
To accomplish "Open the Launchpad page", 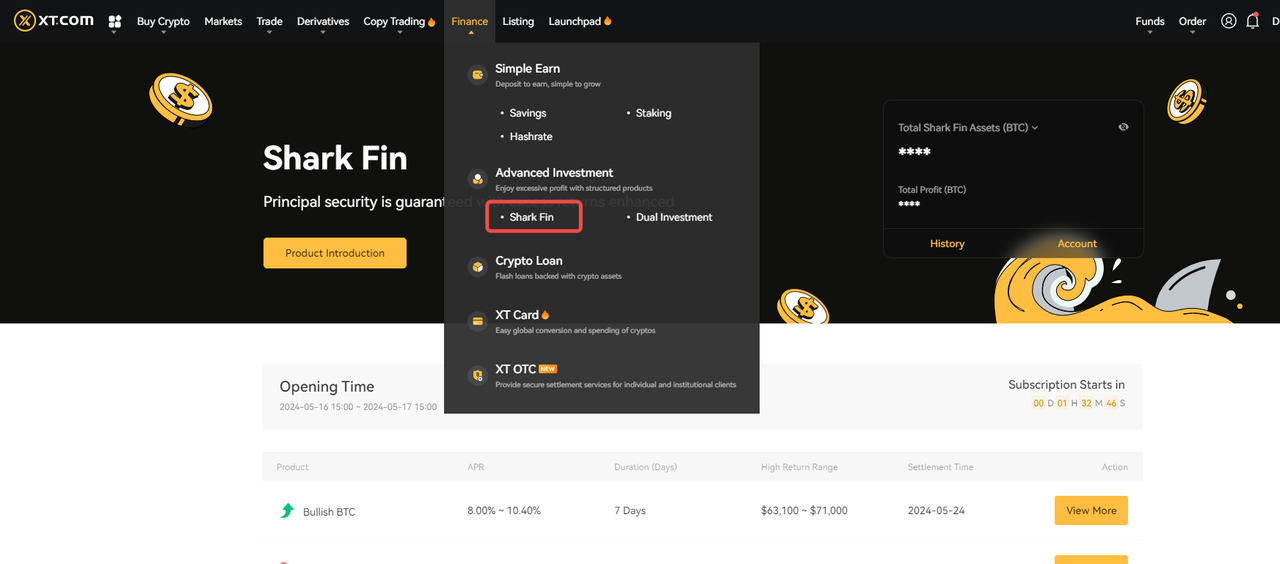I will tap(580, 21).
